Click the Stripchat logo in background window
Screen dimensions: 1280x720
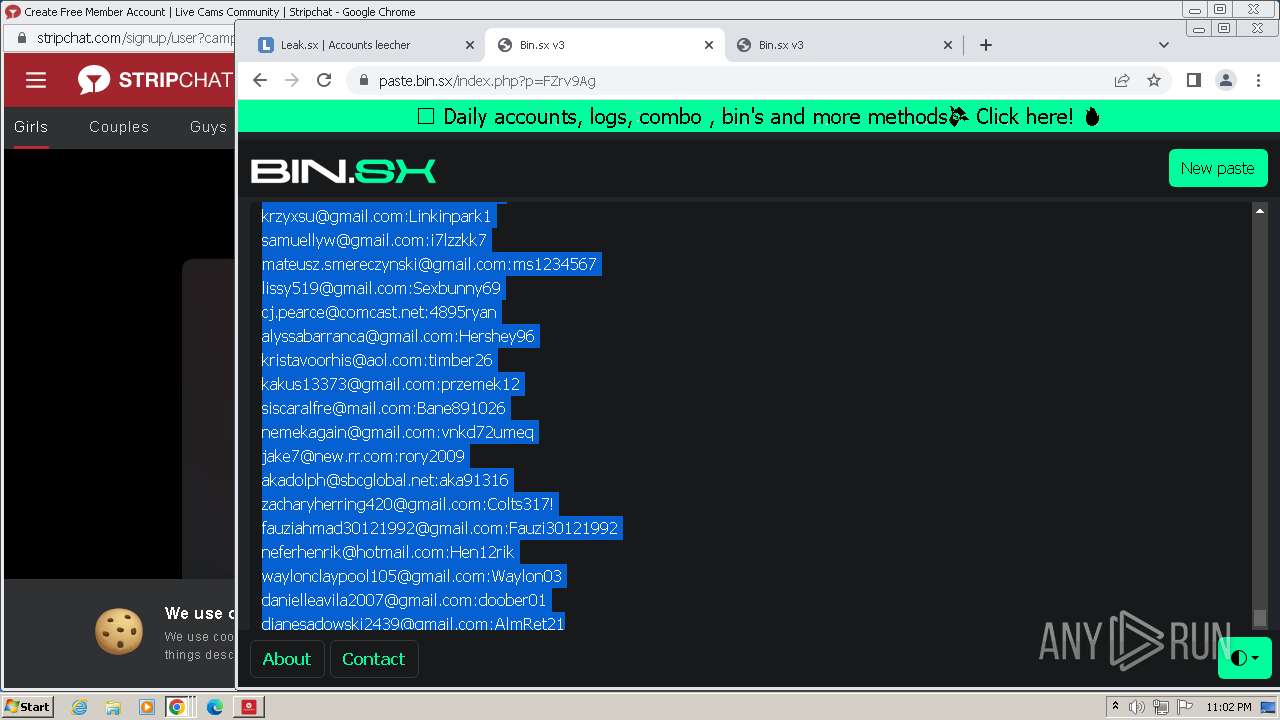(x=156, y=80)
